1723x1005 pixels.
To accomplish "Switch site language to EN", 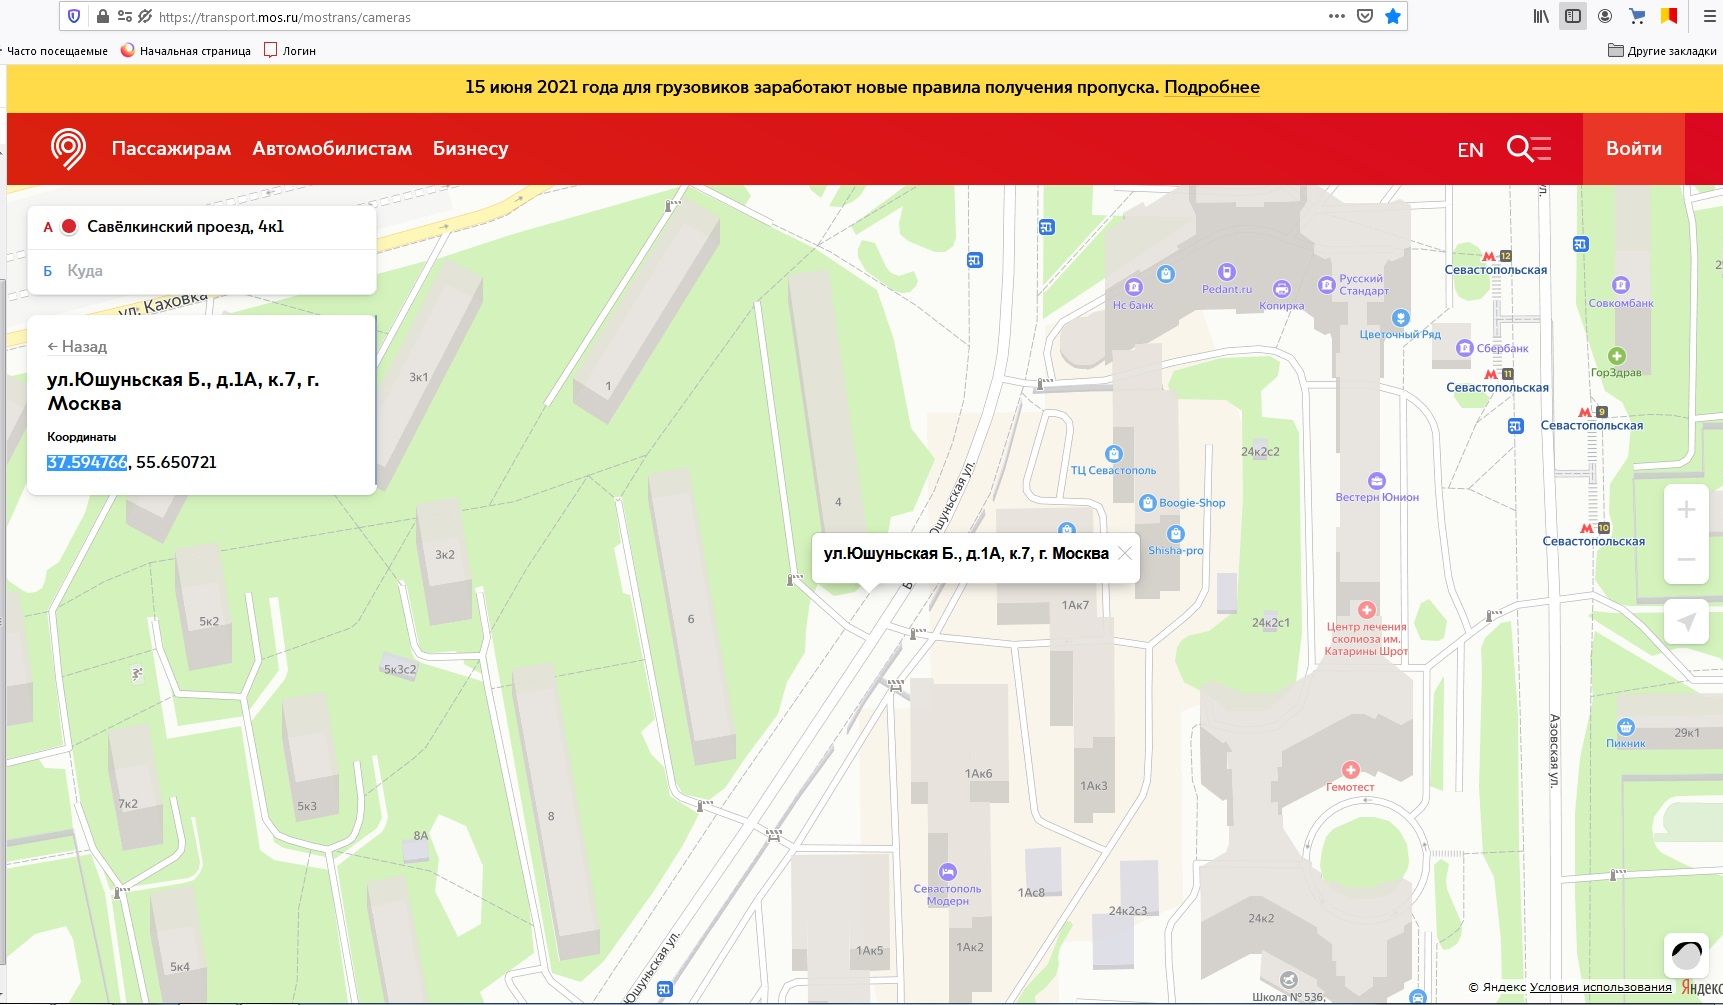I will tap(1470, 150).
